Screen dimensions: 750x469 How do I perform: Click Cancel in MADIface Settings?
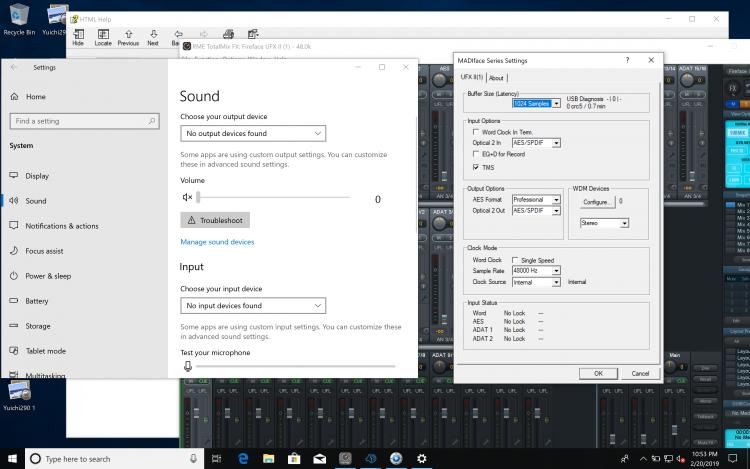pyautogui.click(x=640, y=373)
